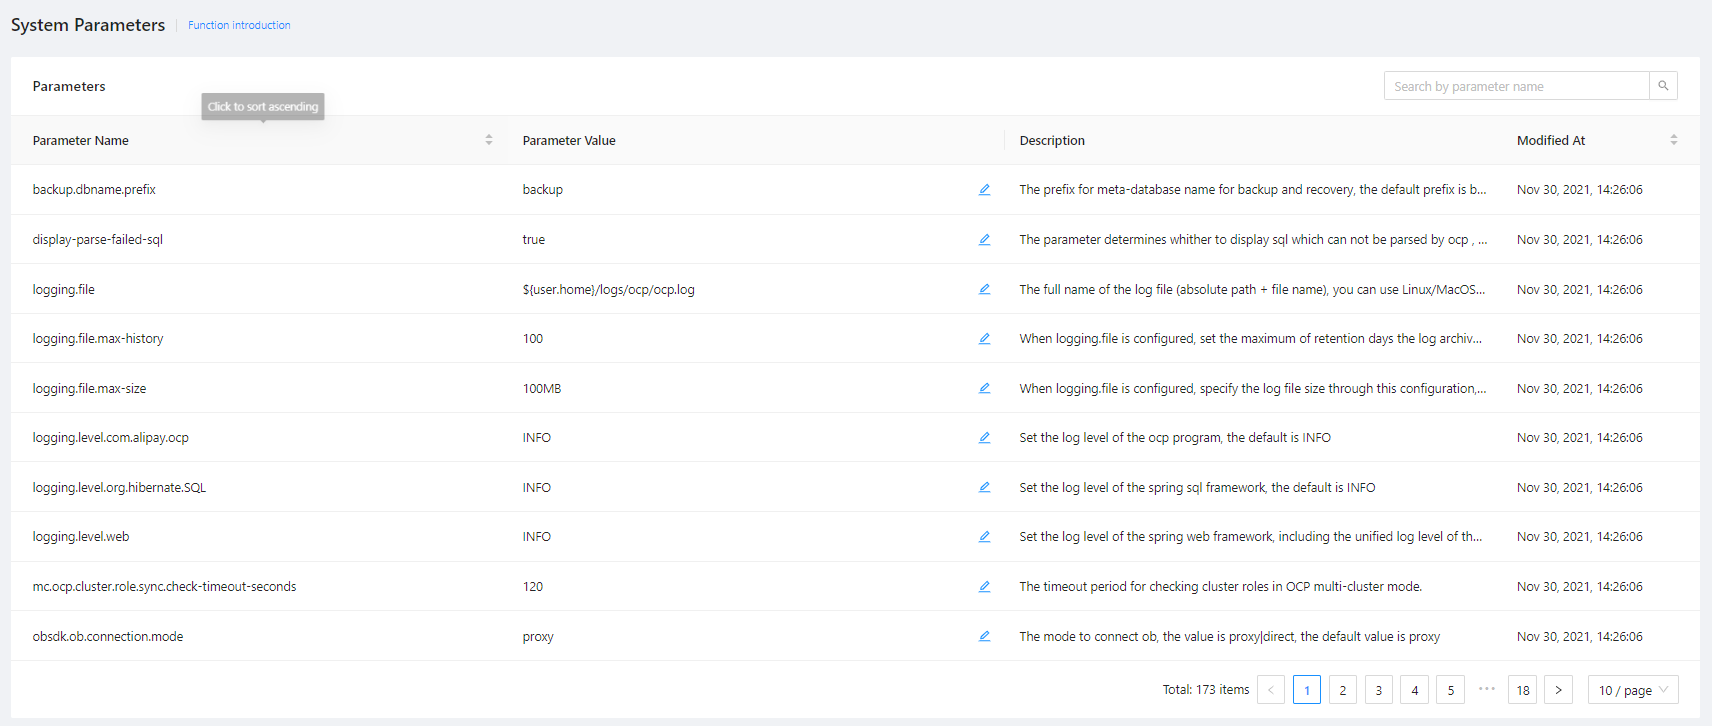The width and height of the screenshot is (1712, 726).
Task: Go to the next page arrow
Action: tap(1558, 690)
